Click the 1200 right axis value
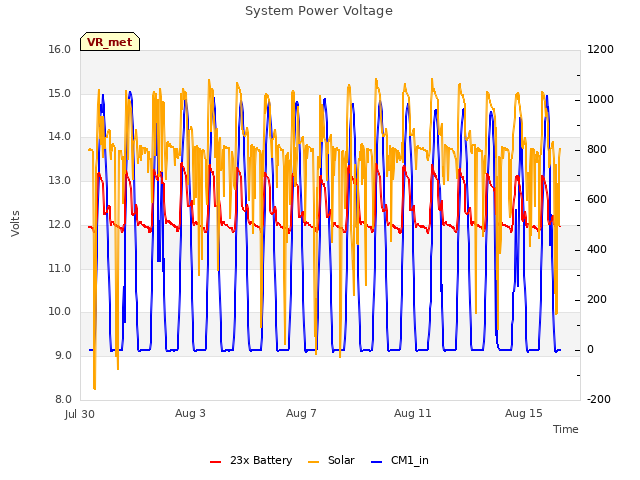Image resolution: width=640 pixels, height=480 pixels. [600, 49]
